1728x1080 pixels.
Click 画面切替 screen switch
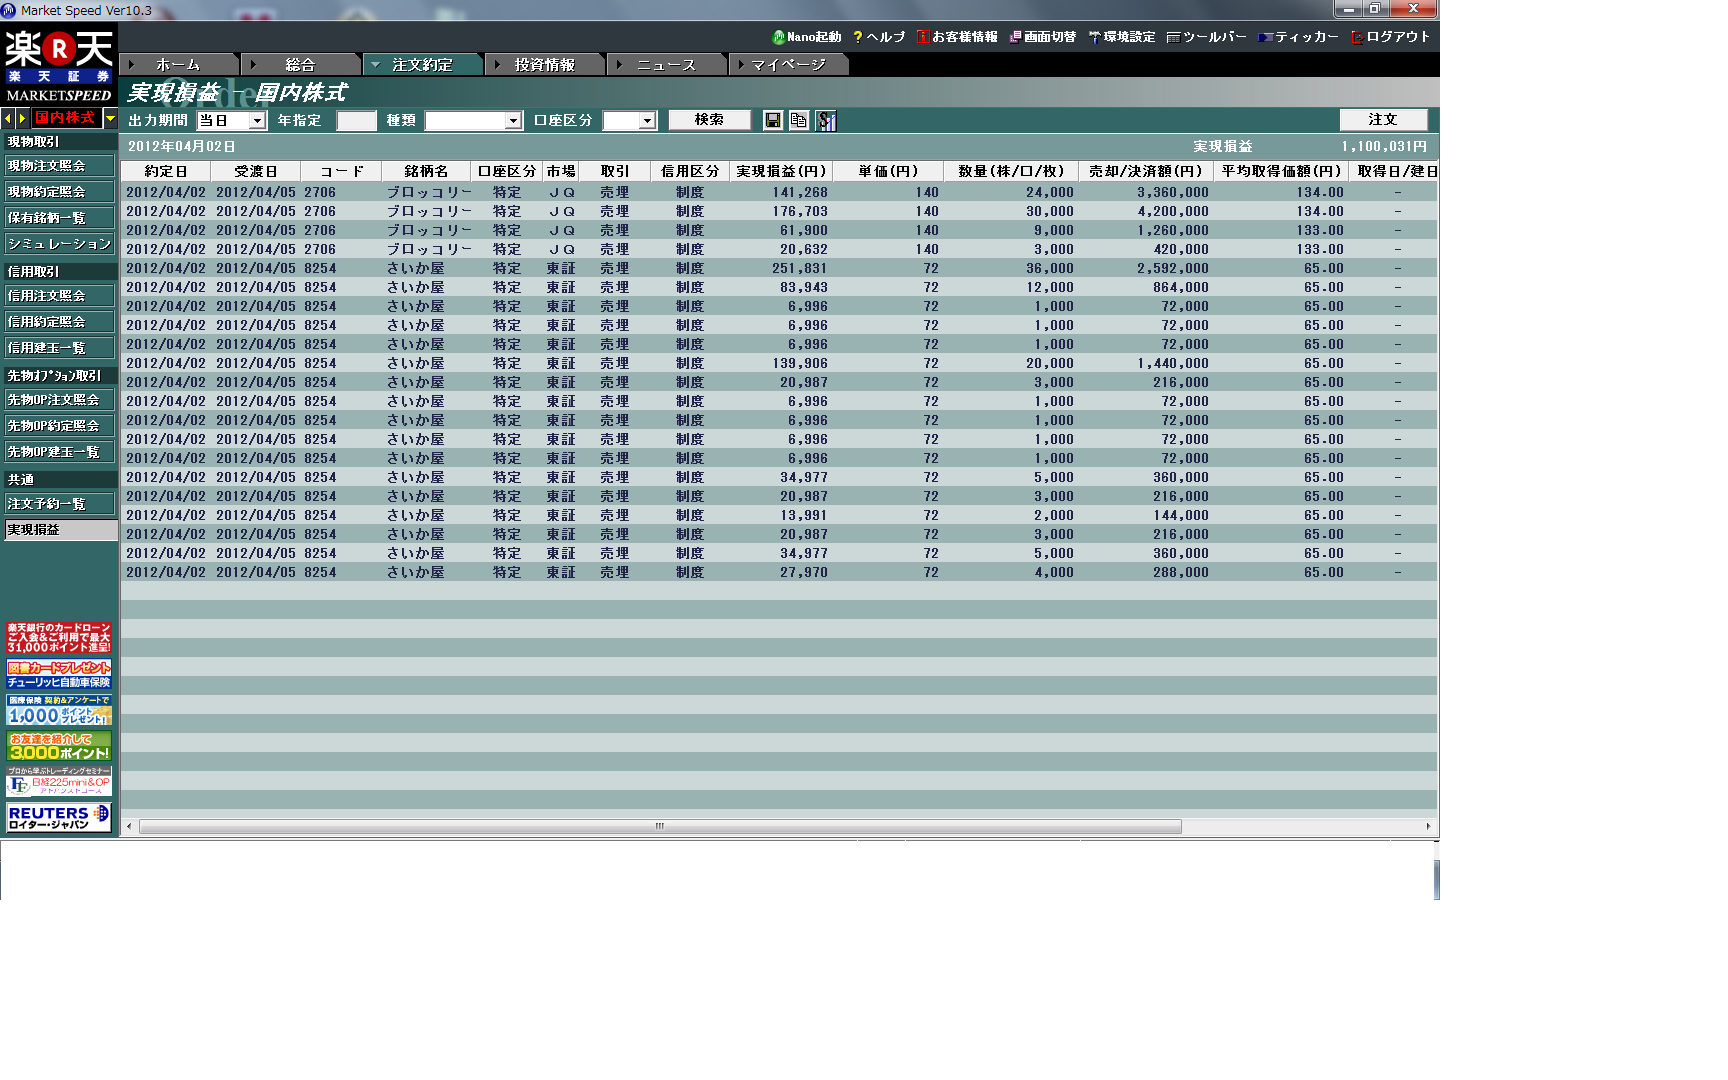click(1043, 37)
